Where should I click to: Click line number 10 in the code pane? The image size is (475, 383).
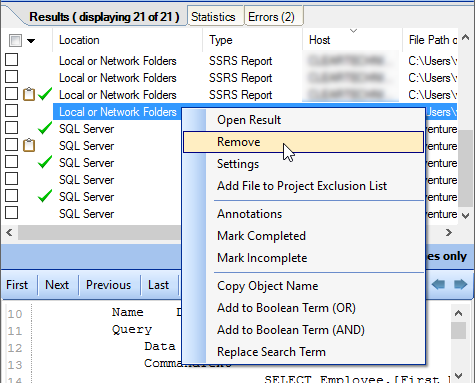tap(15, 314)
